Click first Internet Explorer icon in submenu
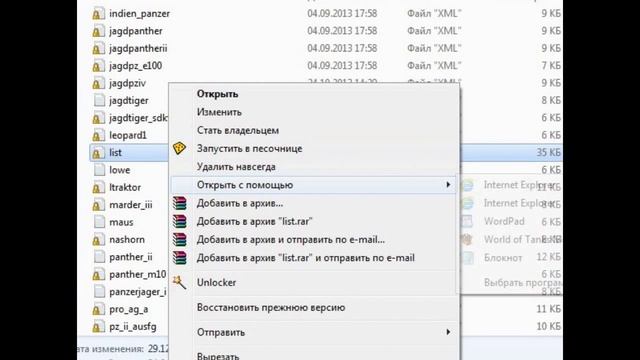640x360 pixels. 467,185
